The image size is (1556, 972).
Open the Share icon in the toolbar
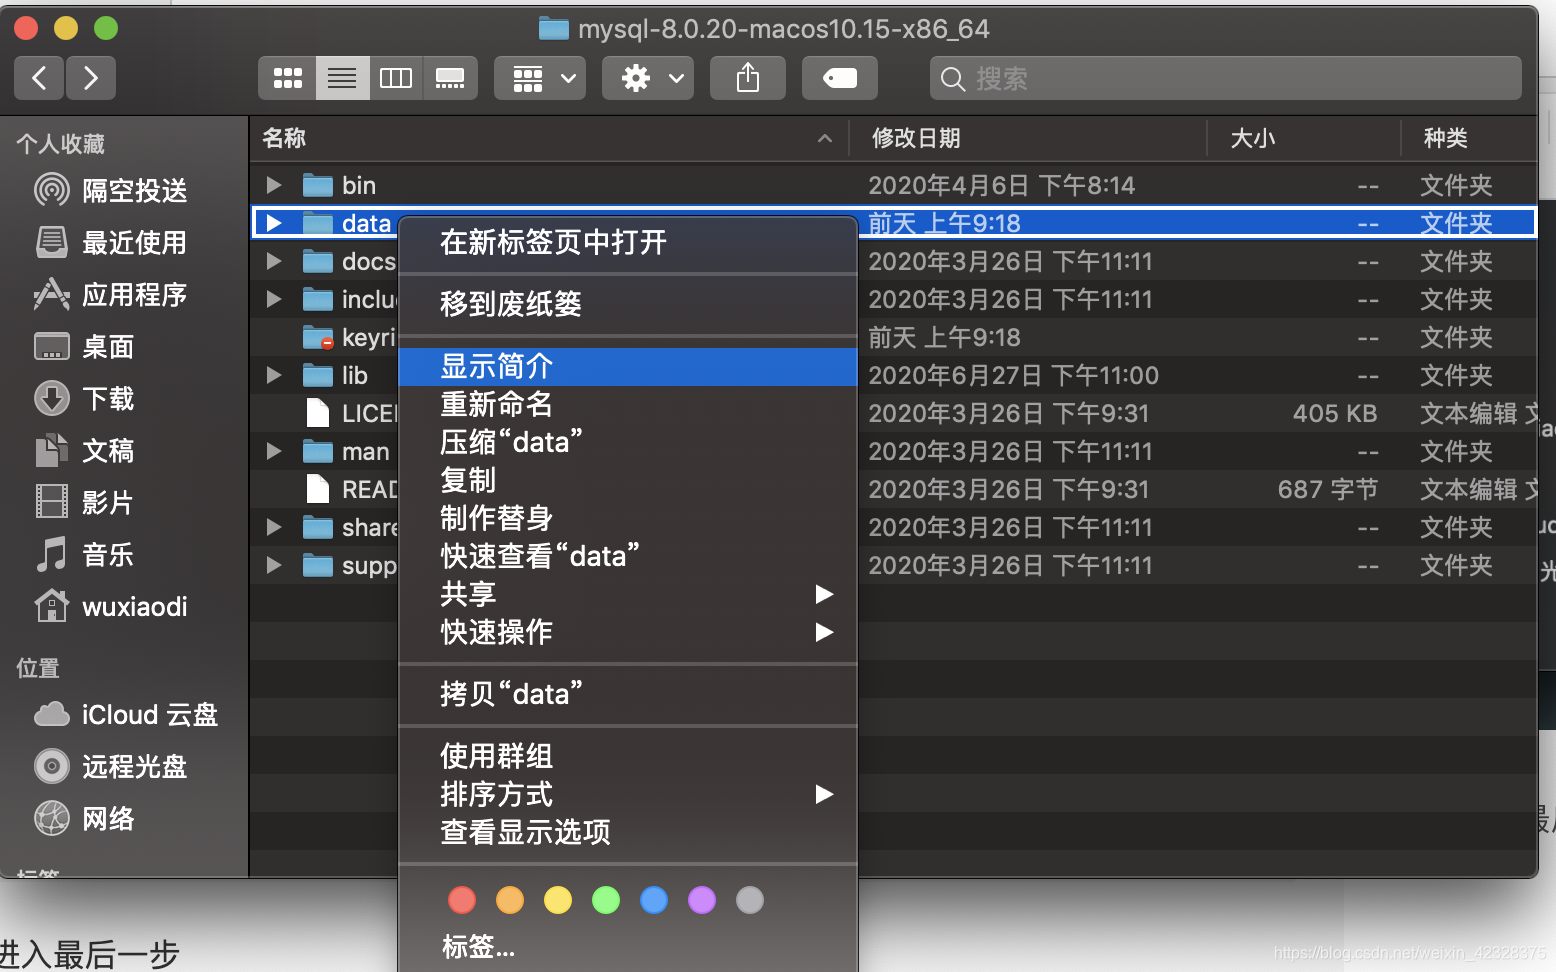point(747,78)
